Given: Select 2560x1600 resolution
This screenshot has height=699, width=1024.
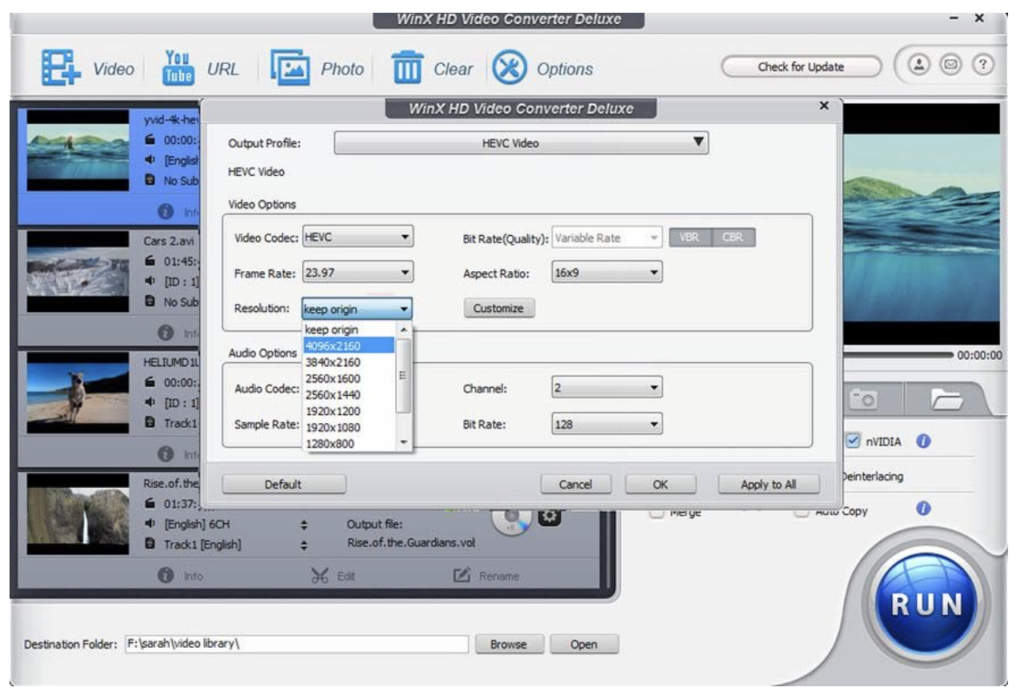Looking at the screenshot, I should tap(349, 378).
